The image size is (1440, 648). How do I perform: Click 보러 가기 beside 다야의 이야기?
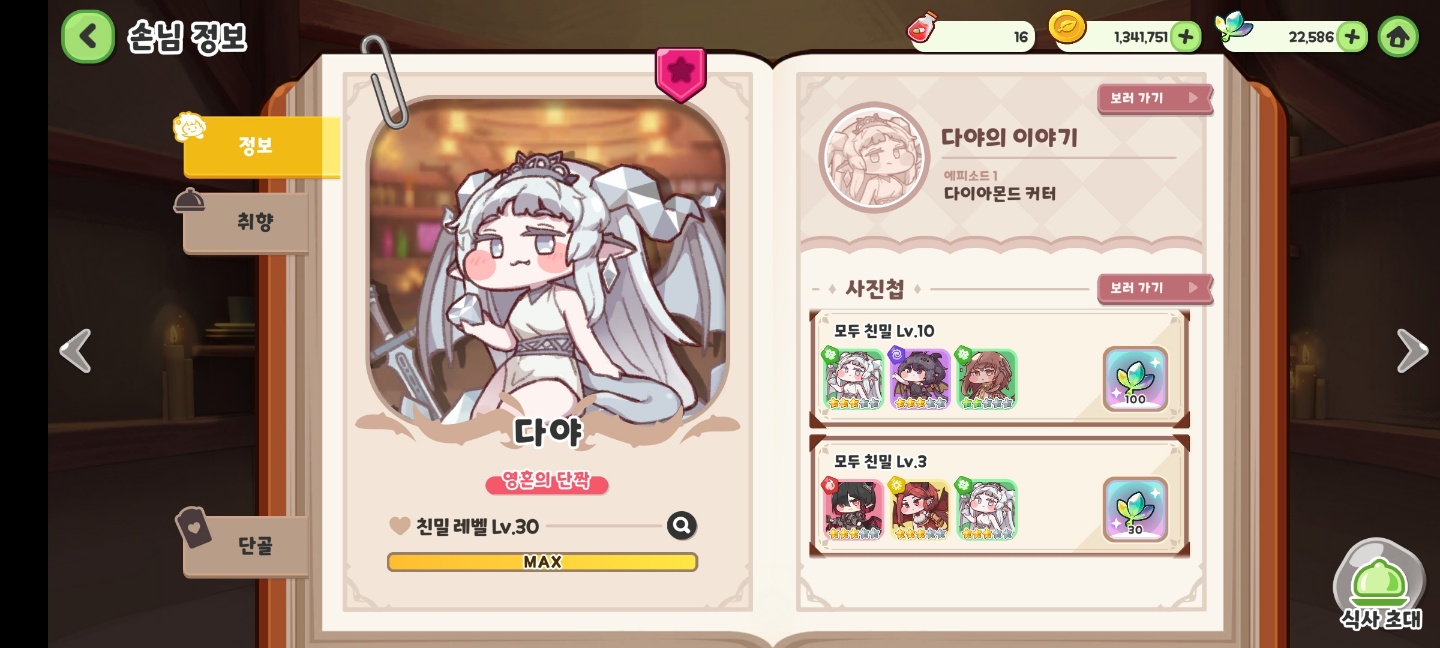[1155, 98]
